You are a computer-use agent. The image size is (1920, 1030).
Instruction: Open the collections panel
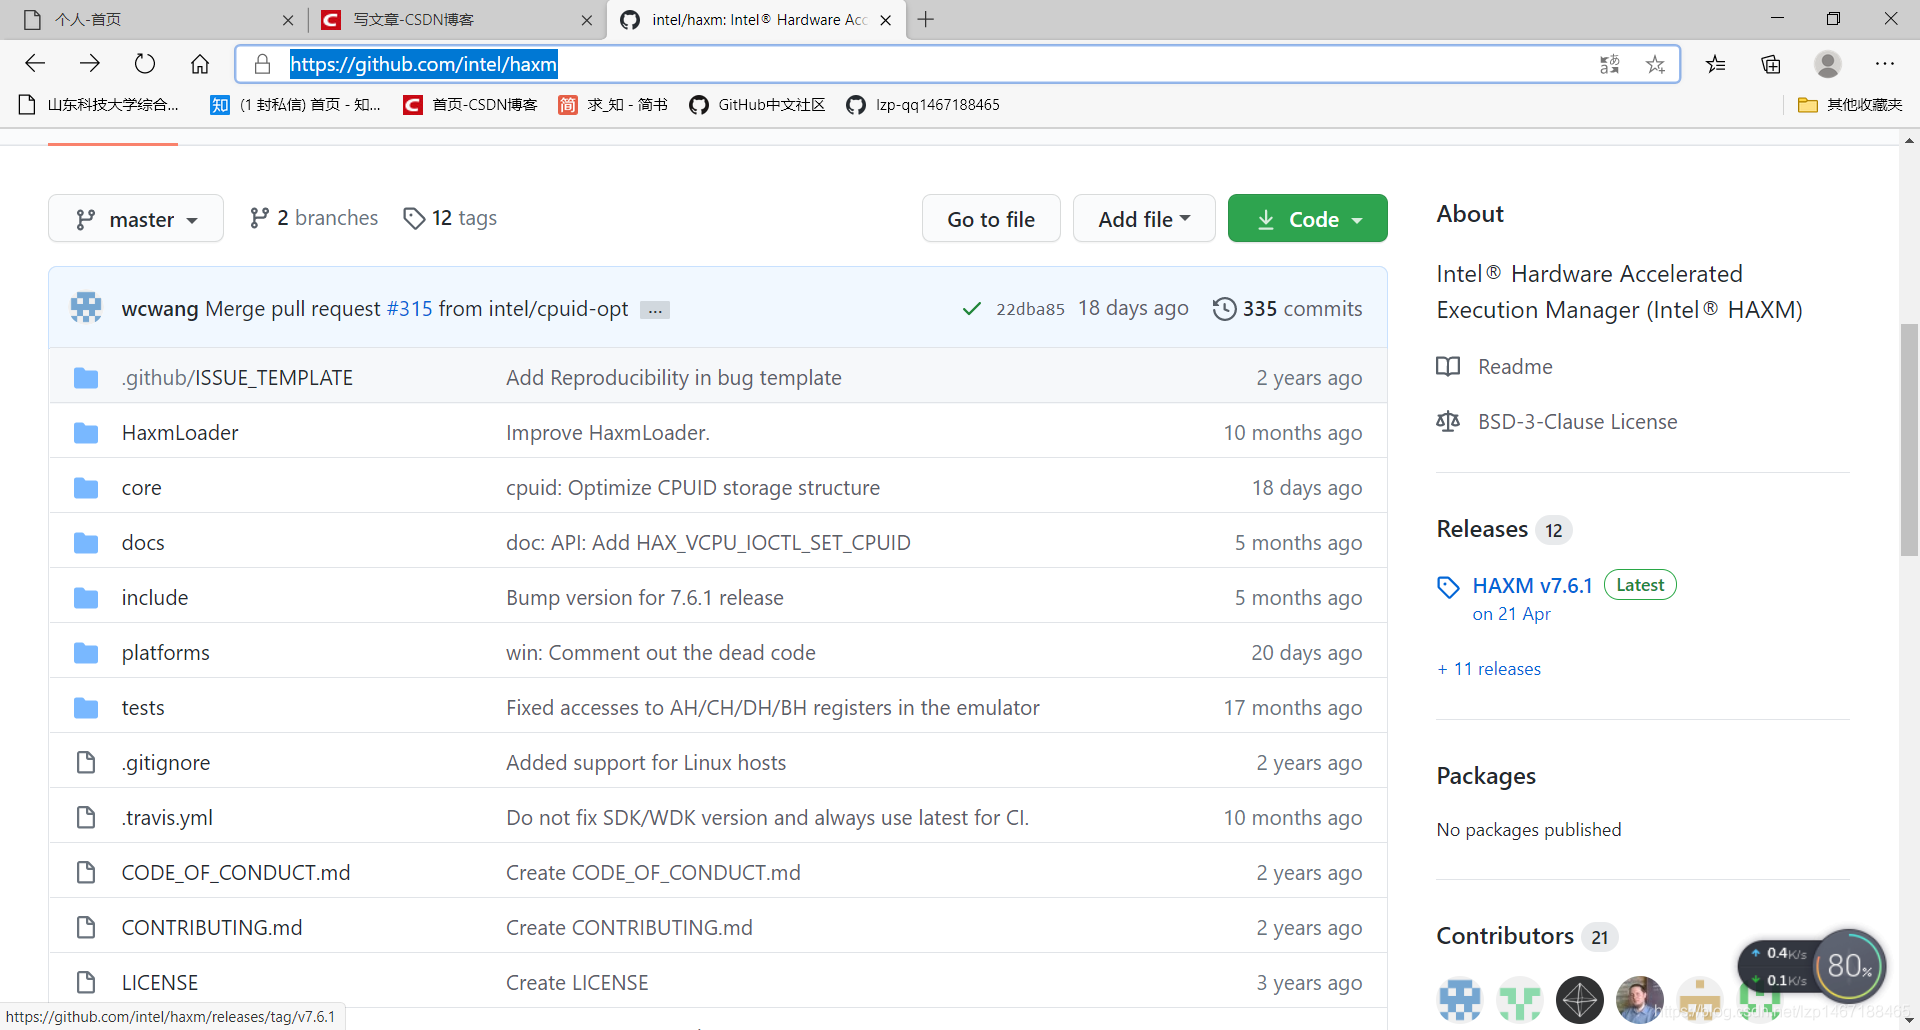click(1771, 64)
